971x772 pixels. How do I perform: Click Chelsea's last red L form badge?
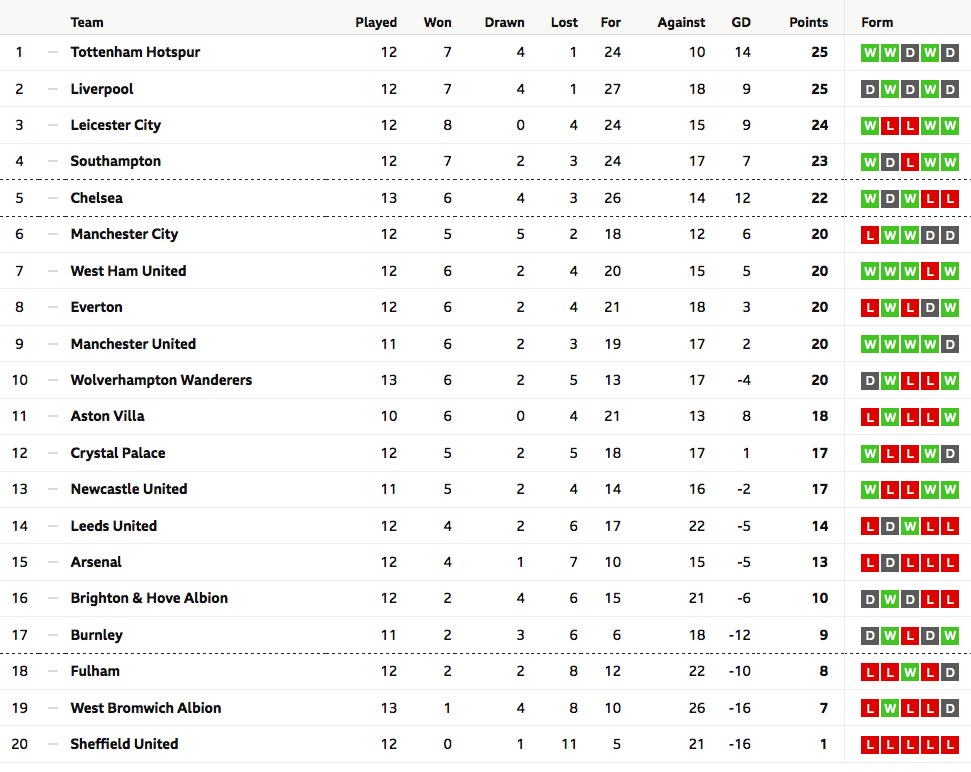click(949, 199)
